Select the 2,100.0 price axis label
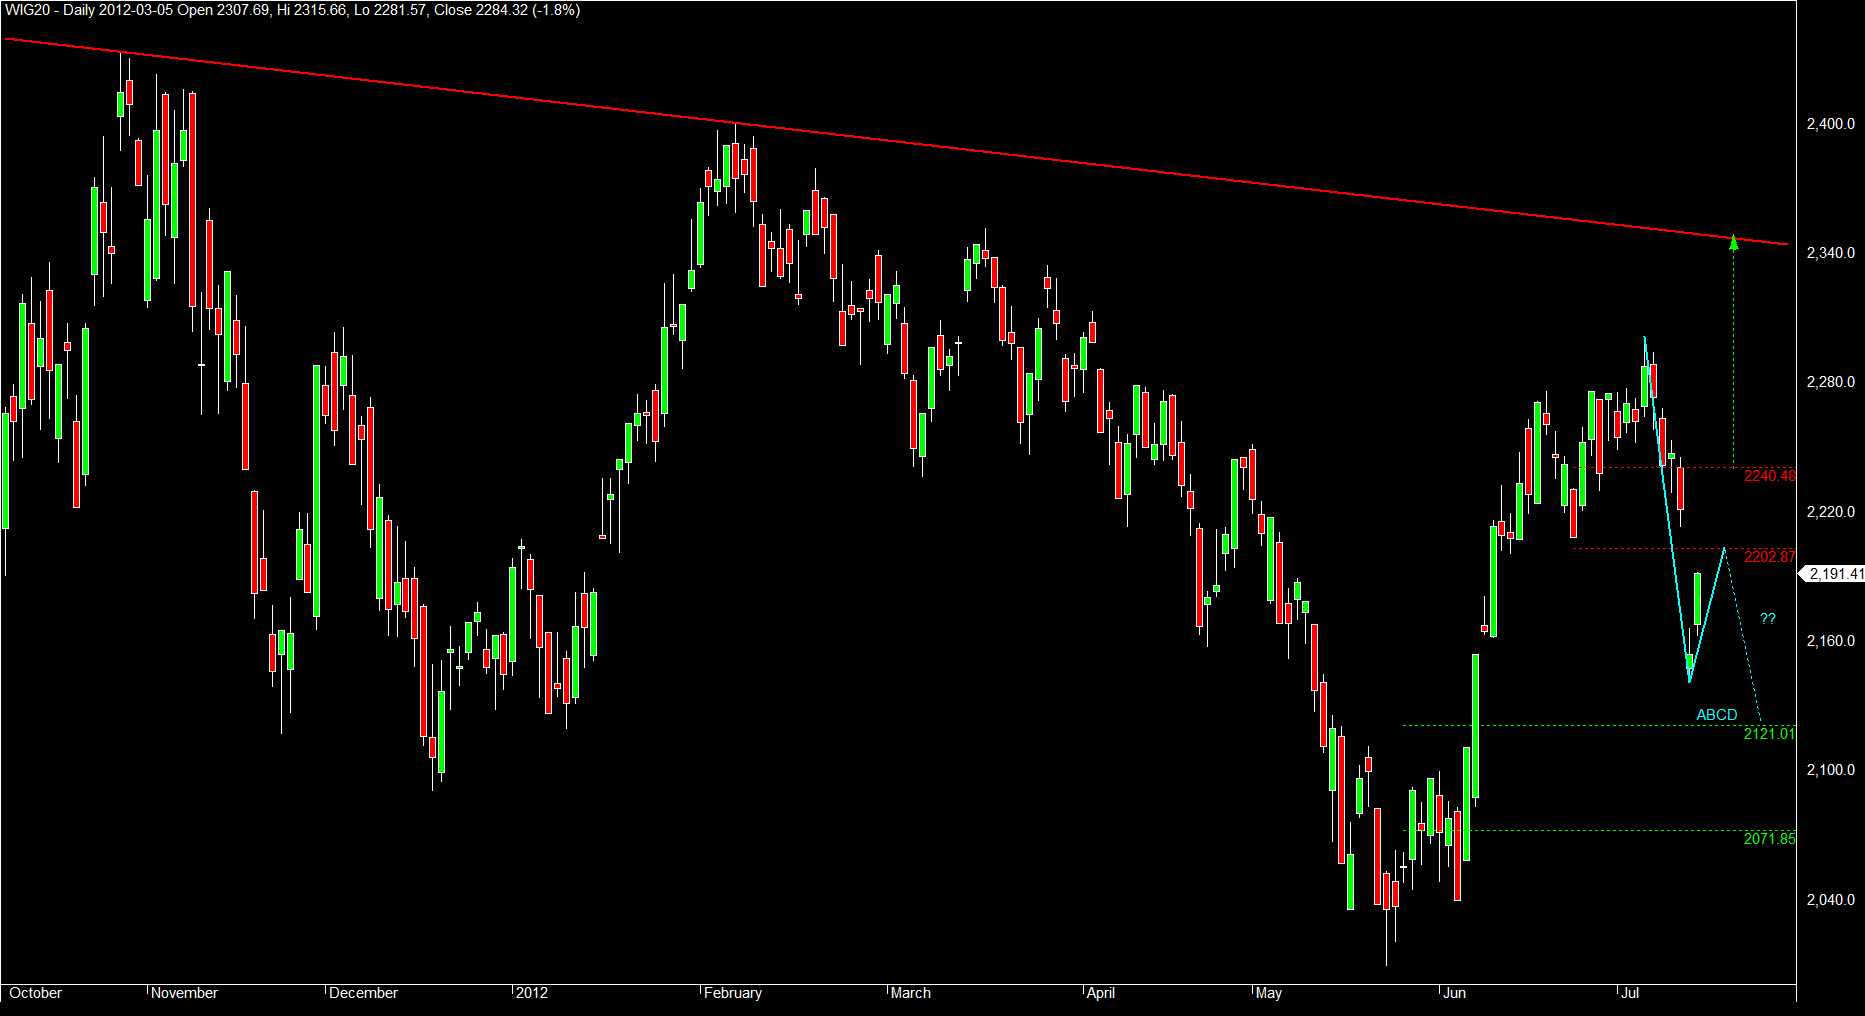This screenshot has height=1016, width=1865. pyautogui.click(x=1831, y=770)
